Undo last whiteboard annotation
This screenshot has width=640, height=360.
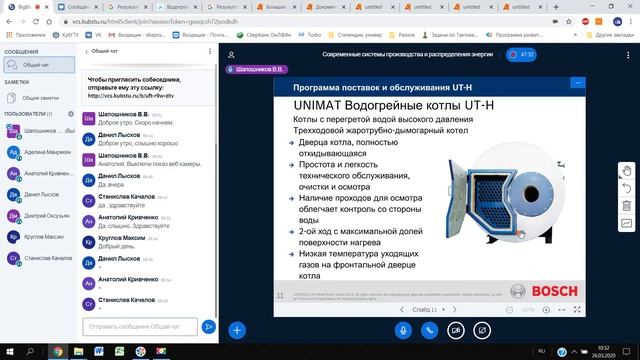coord(627,188)
